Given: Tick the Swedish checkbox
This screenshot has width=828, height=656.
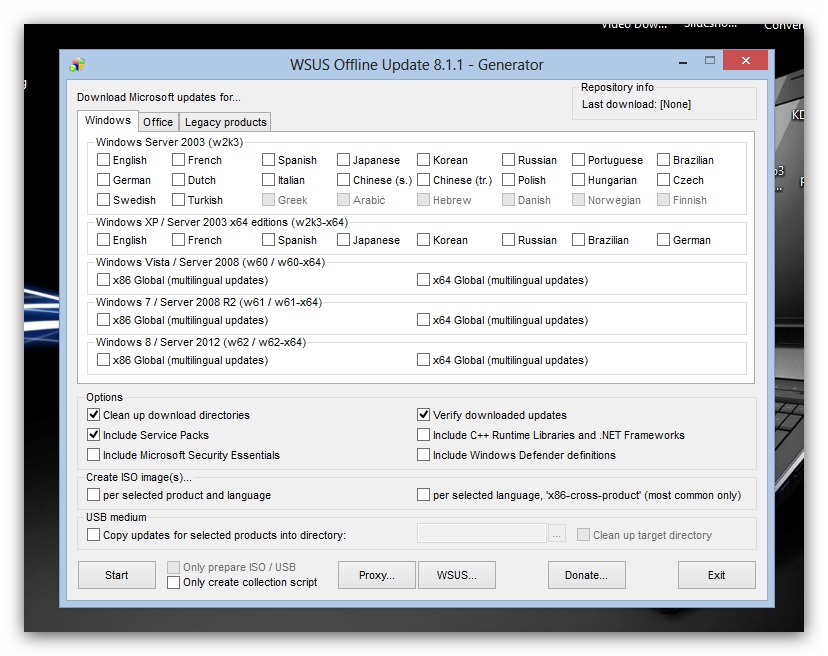Looking at the screenshot, I should pos(104,200).
